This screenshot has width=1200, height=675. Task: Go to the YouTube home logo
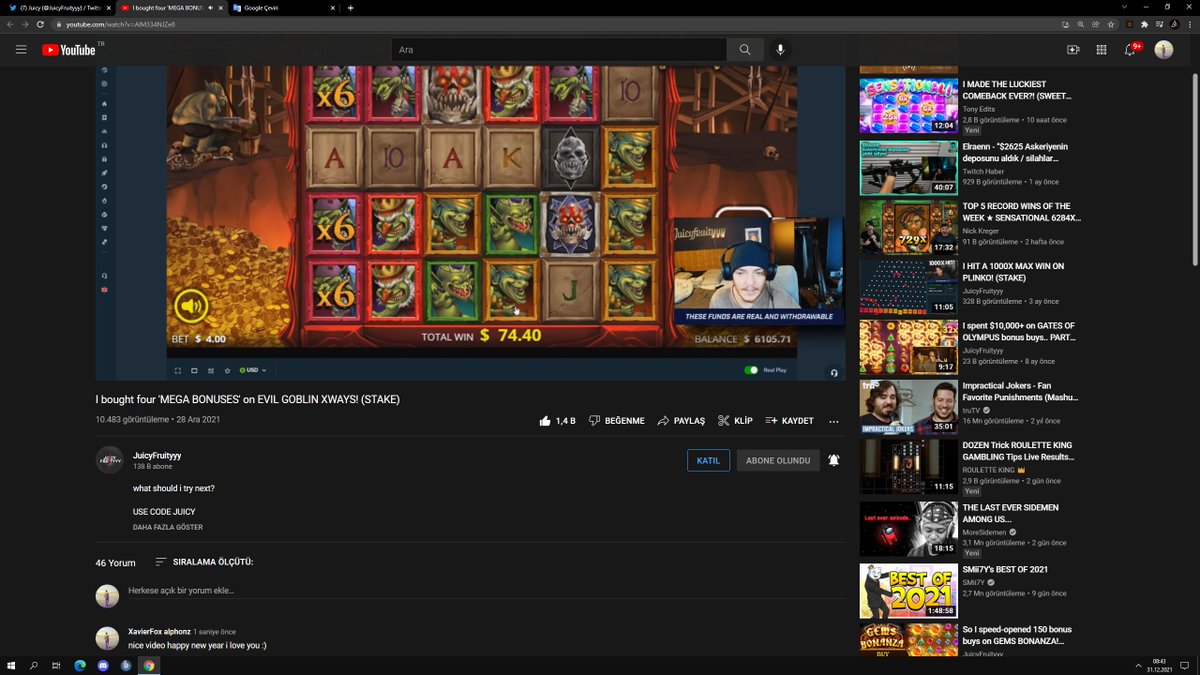click(68, 49)
